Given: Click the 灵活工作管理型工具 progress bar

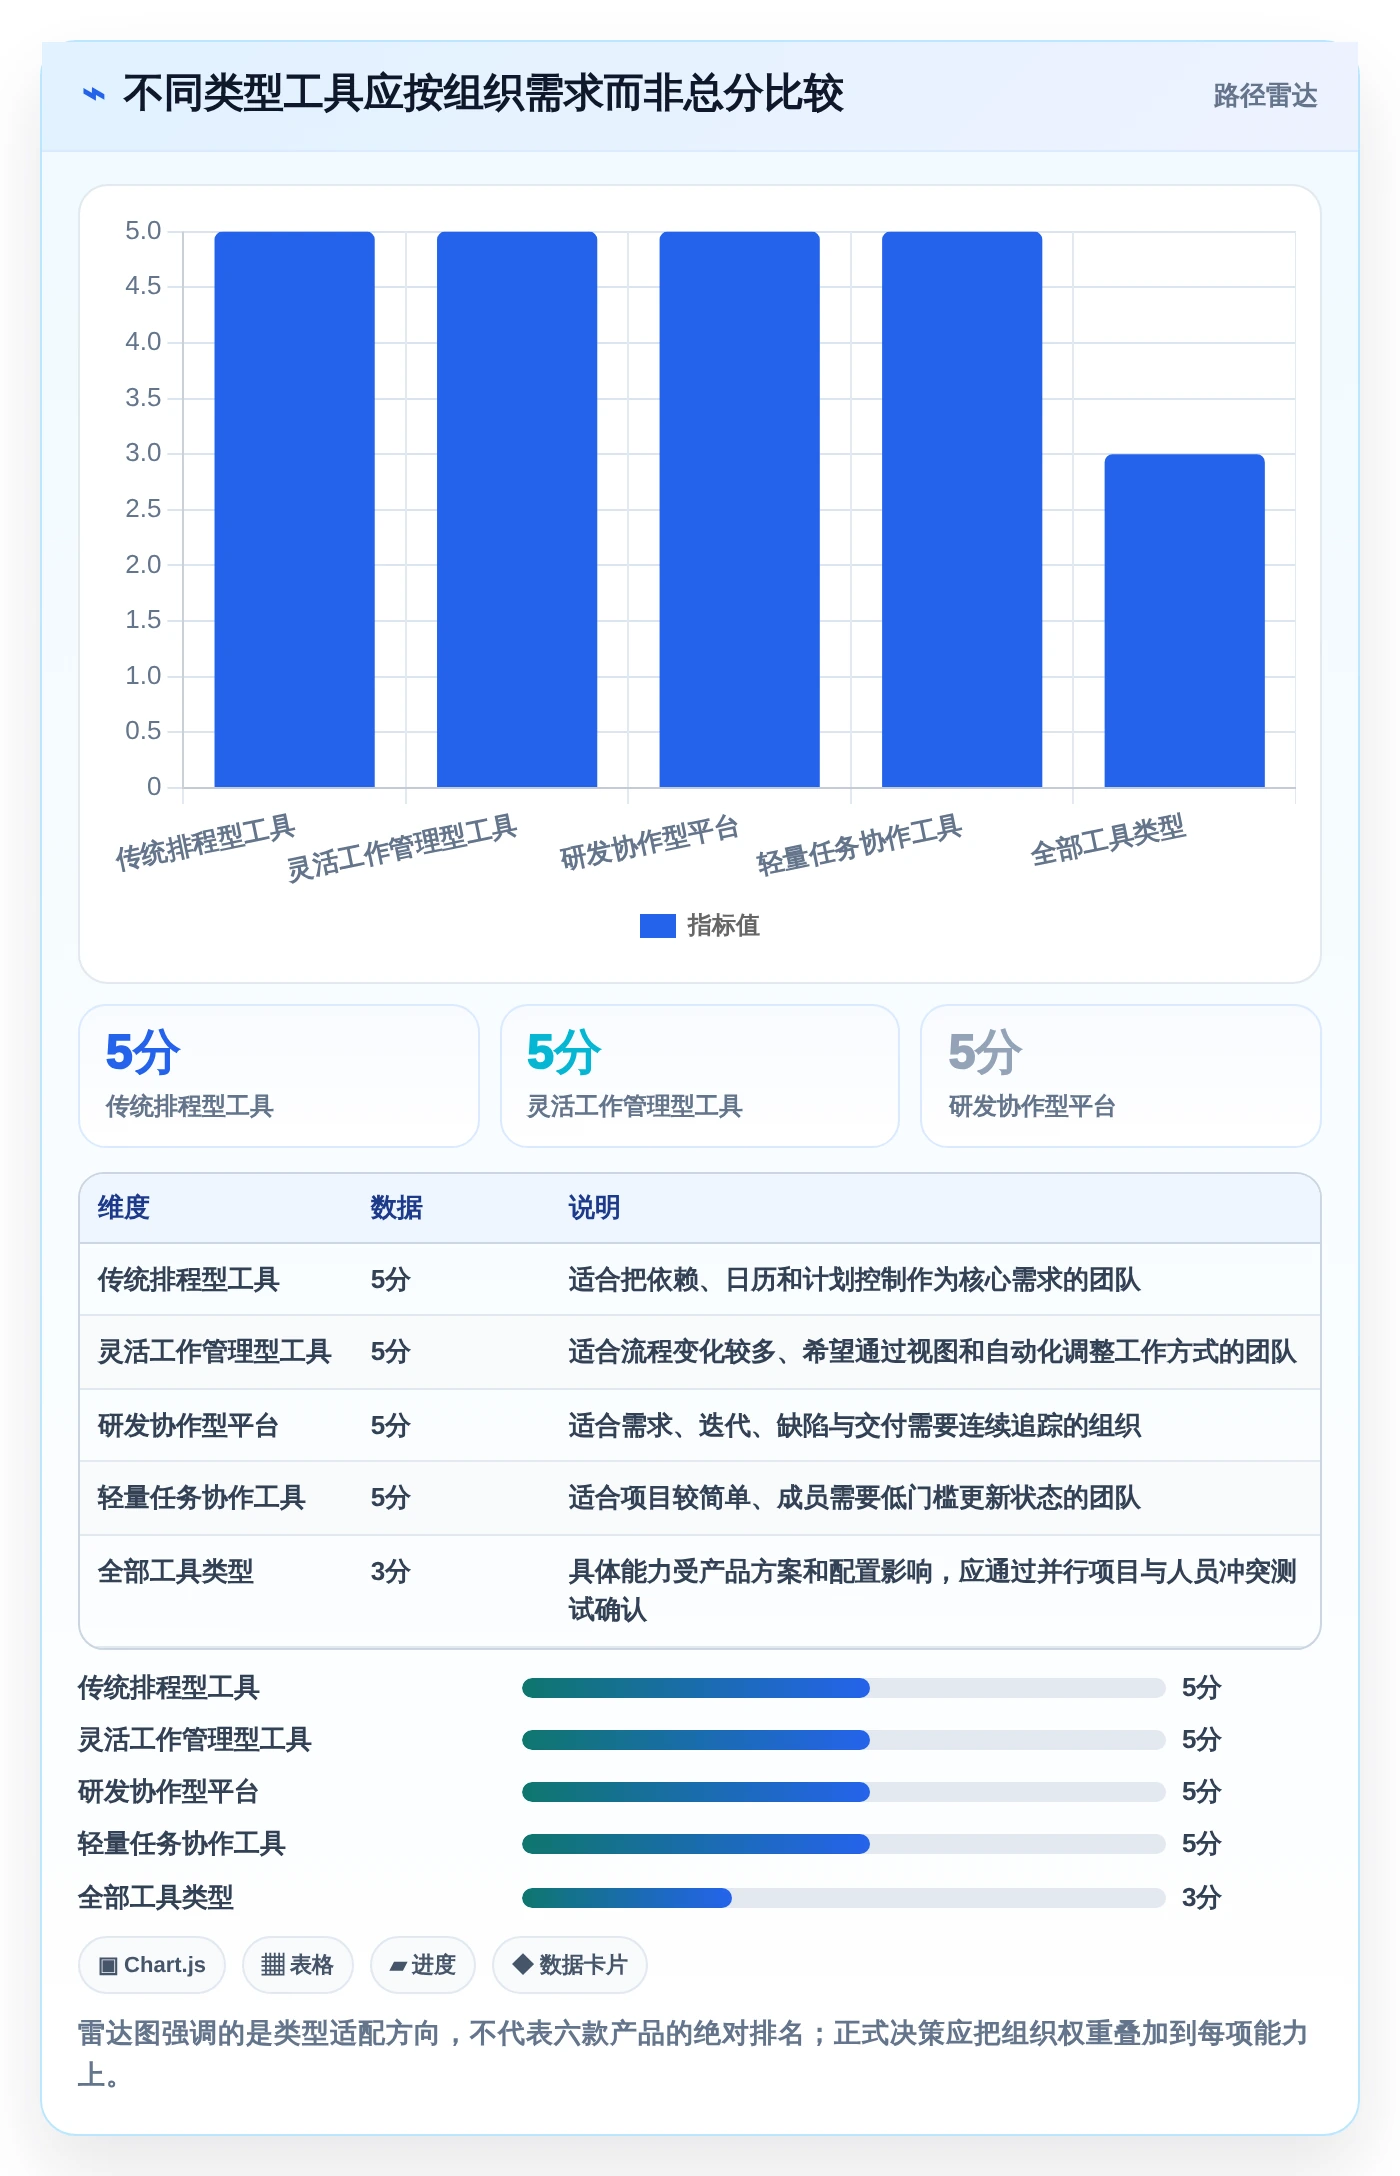Looking at the screenshot, I should (844, 1740).
